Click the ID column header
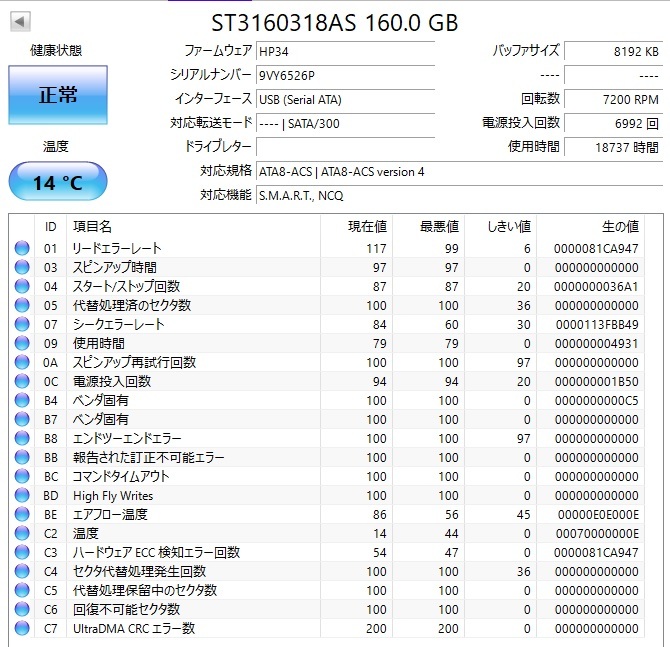 50,226
